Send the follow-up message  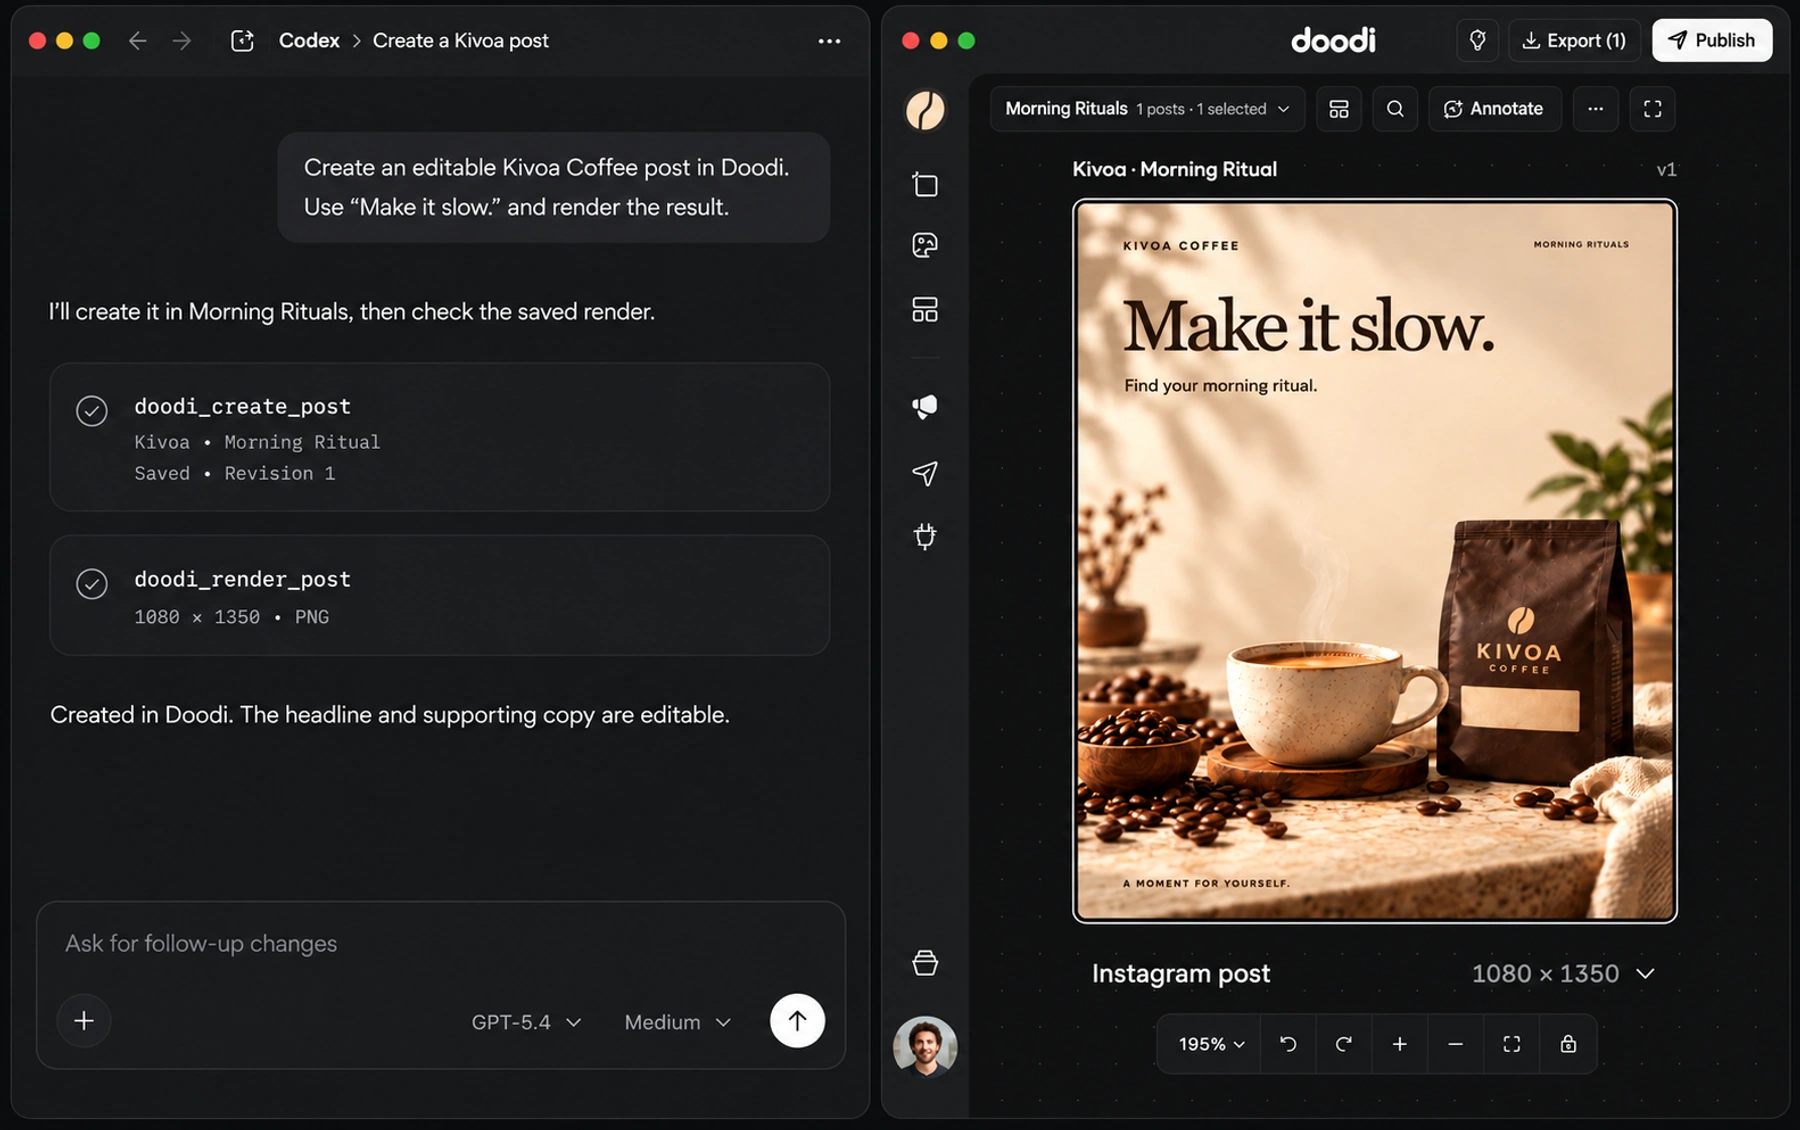click(x=797, y=1020)
